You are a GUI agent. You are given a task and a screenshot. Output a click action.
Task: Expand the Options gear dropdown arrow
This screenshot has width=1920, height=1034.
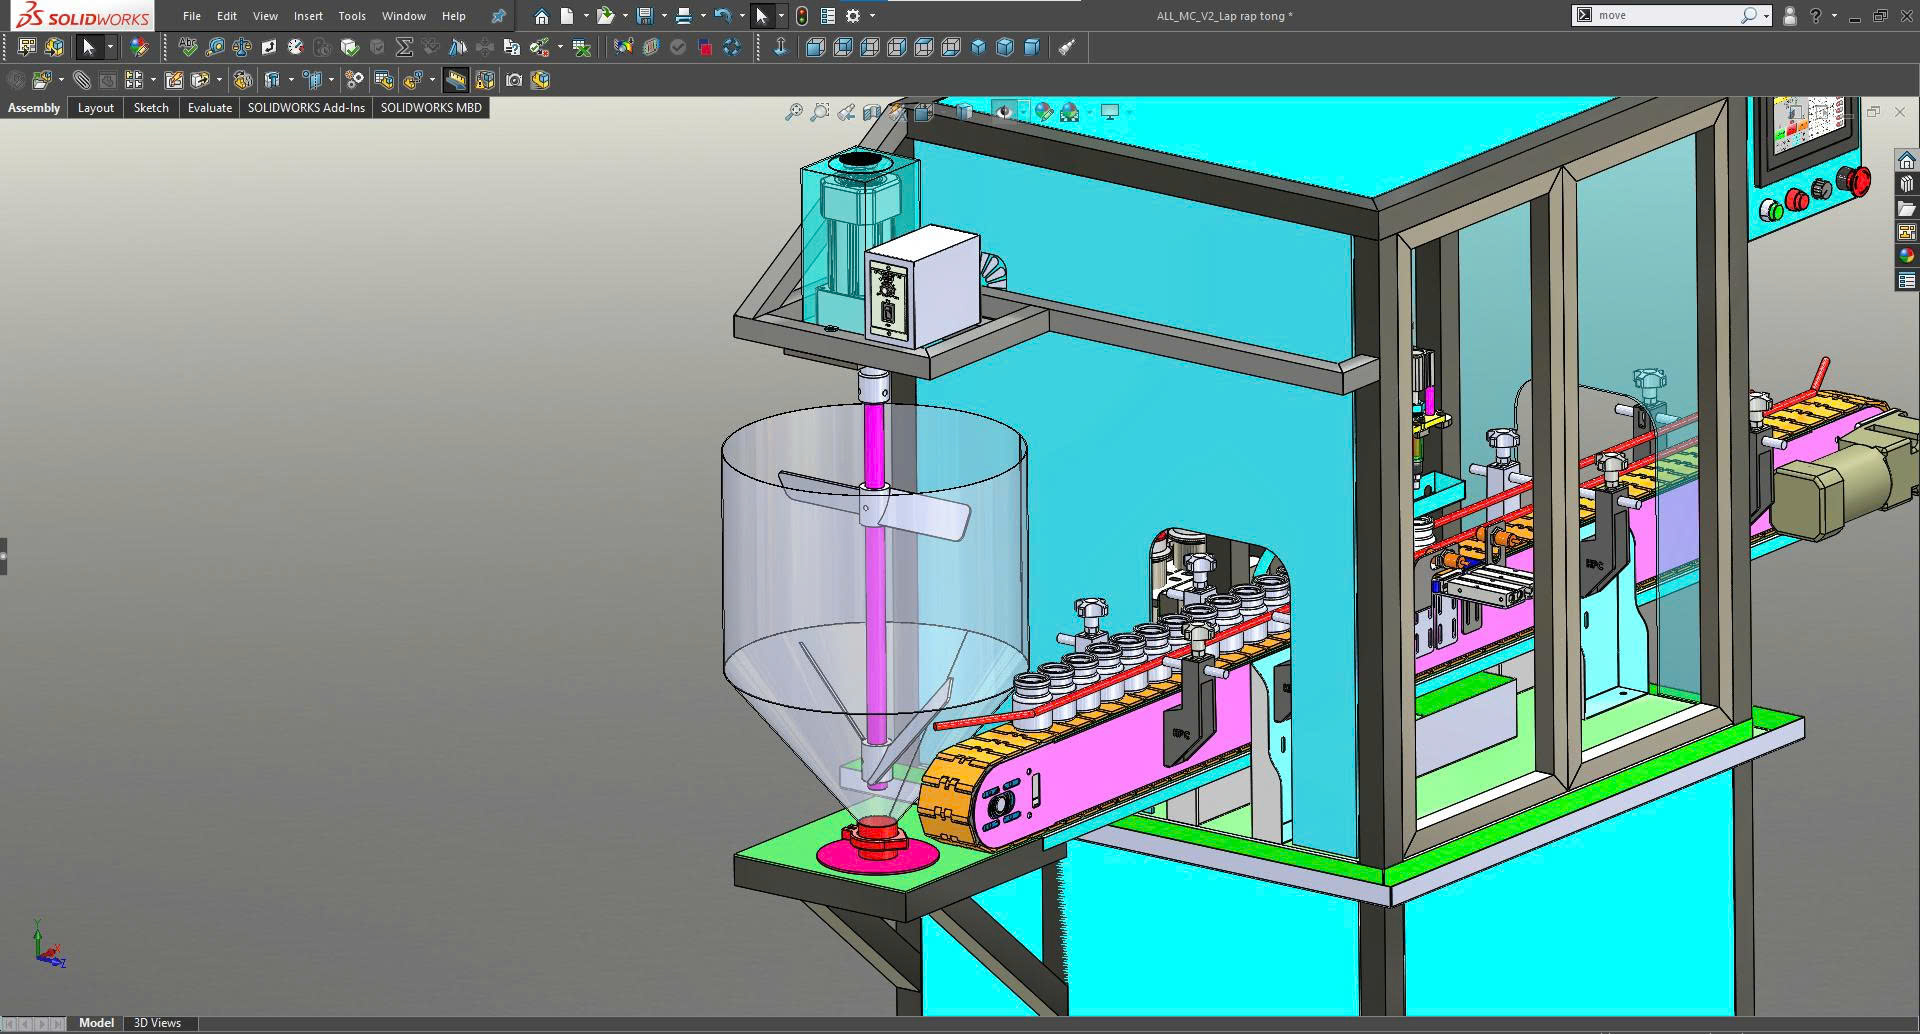coord(872,16)
